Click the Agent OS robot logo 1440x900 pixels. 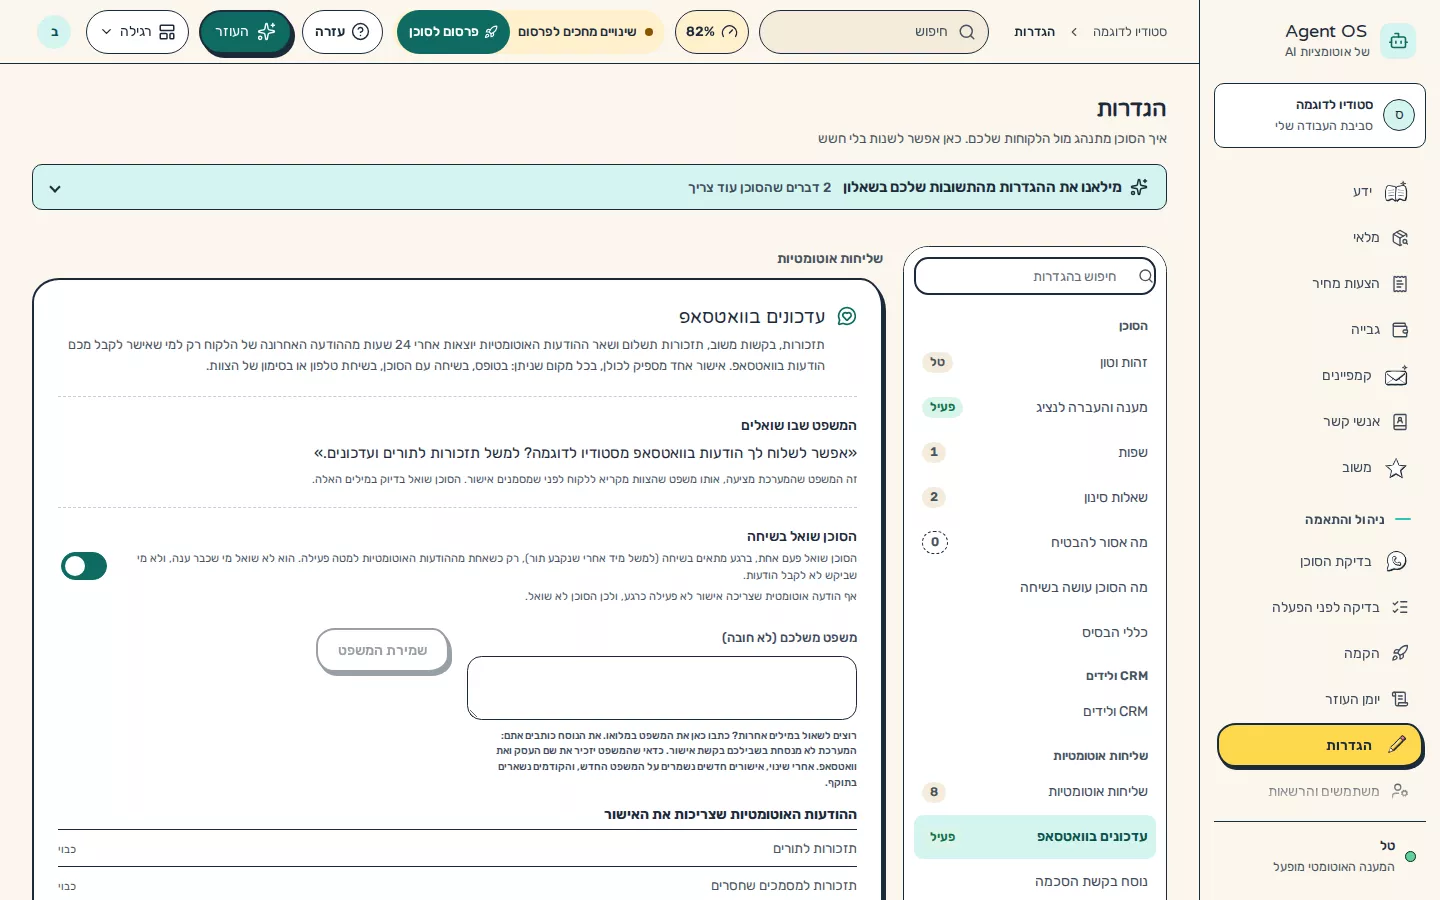[x=1398, y=41]
